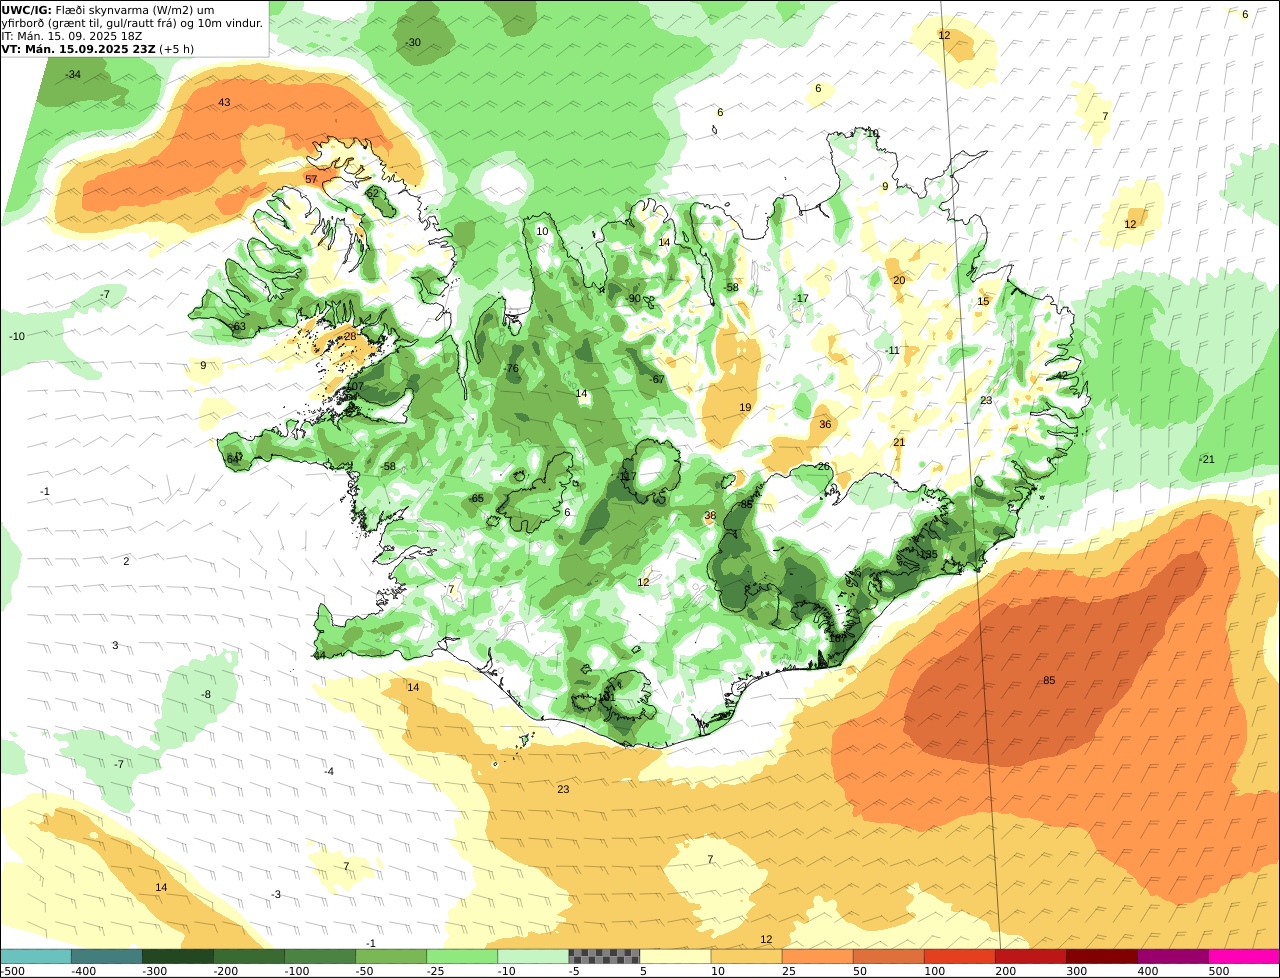Screen dimensions: 1280x978
Task: Click the map value '20'
Action: pos(899,281)
